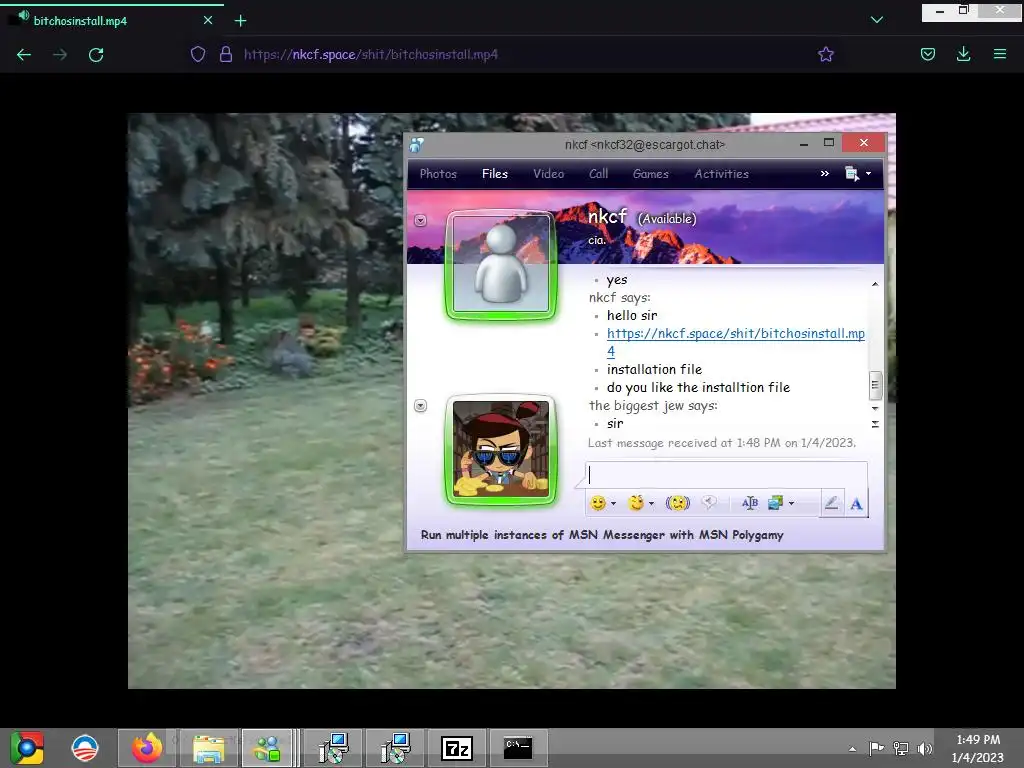1024x768 pixels.
Task: Open the backgrounds dropdown arrow
Action: [792, 504]
